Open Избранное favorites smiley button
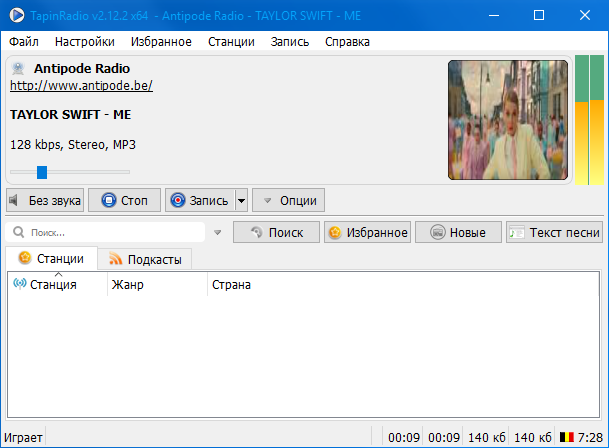 pyautogui.click(x=367, y=233)
